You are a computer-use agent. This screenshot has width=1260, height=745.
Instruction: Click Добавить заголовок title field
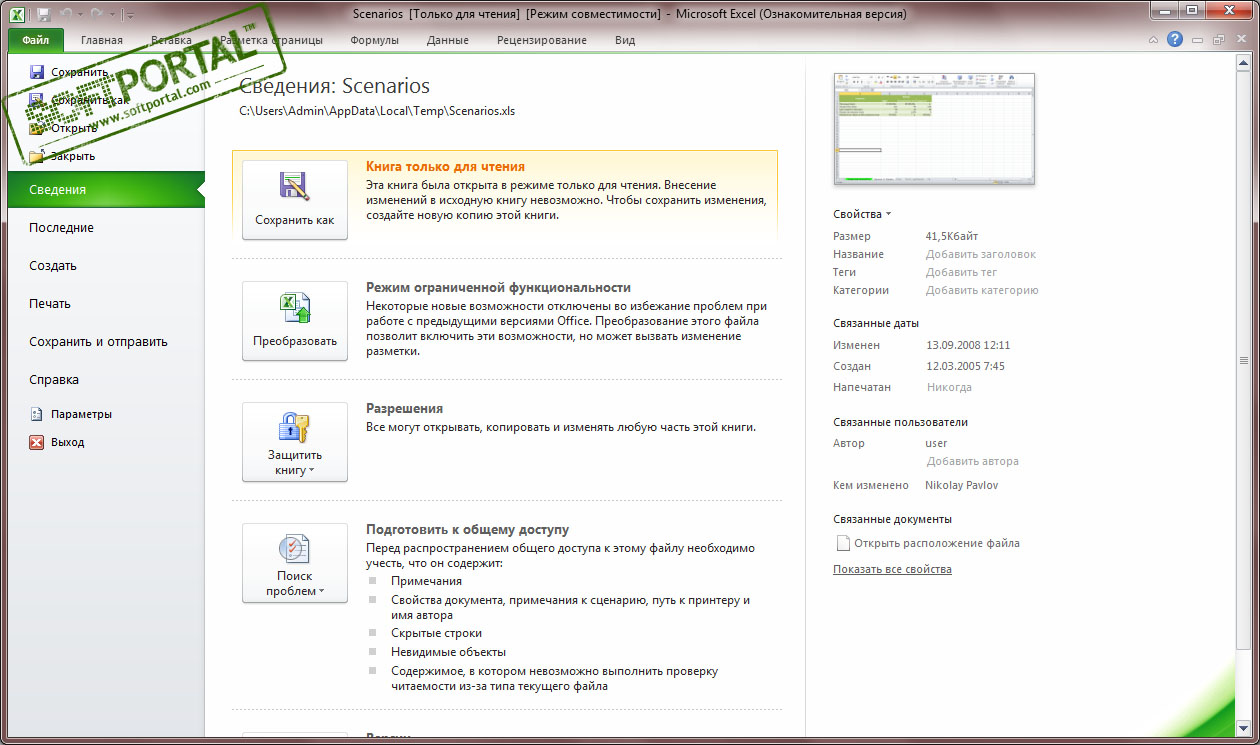pos(981,254)
